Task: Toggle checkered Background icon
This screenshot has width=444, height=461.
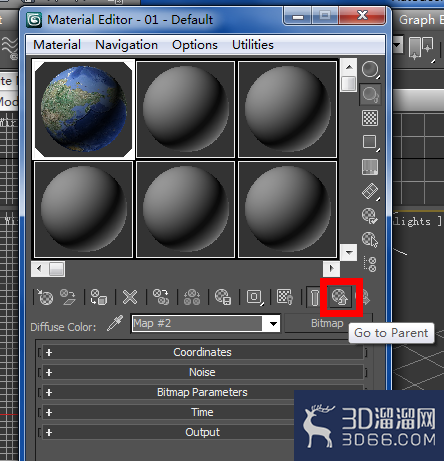Action: [370, 118]
